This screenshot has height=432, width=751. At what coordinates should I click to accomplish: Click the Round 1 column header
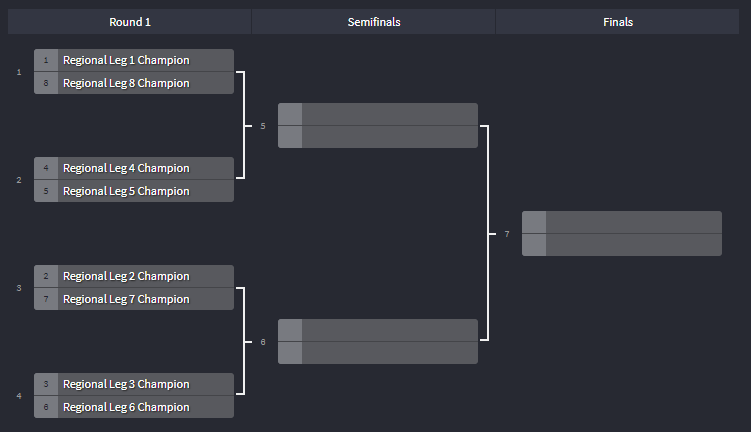coord(130,22)
